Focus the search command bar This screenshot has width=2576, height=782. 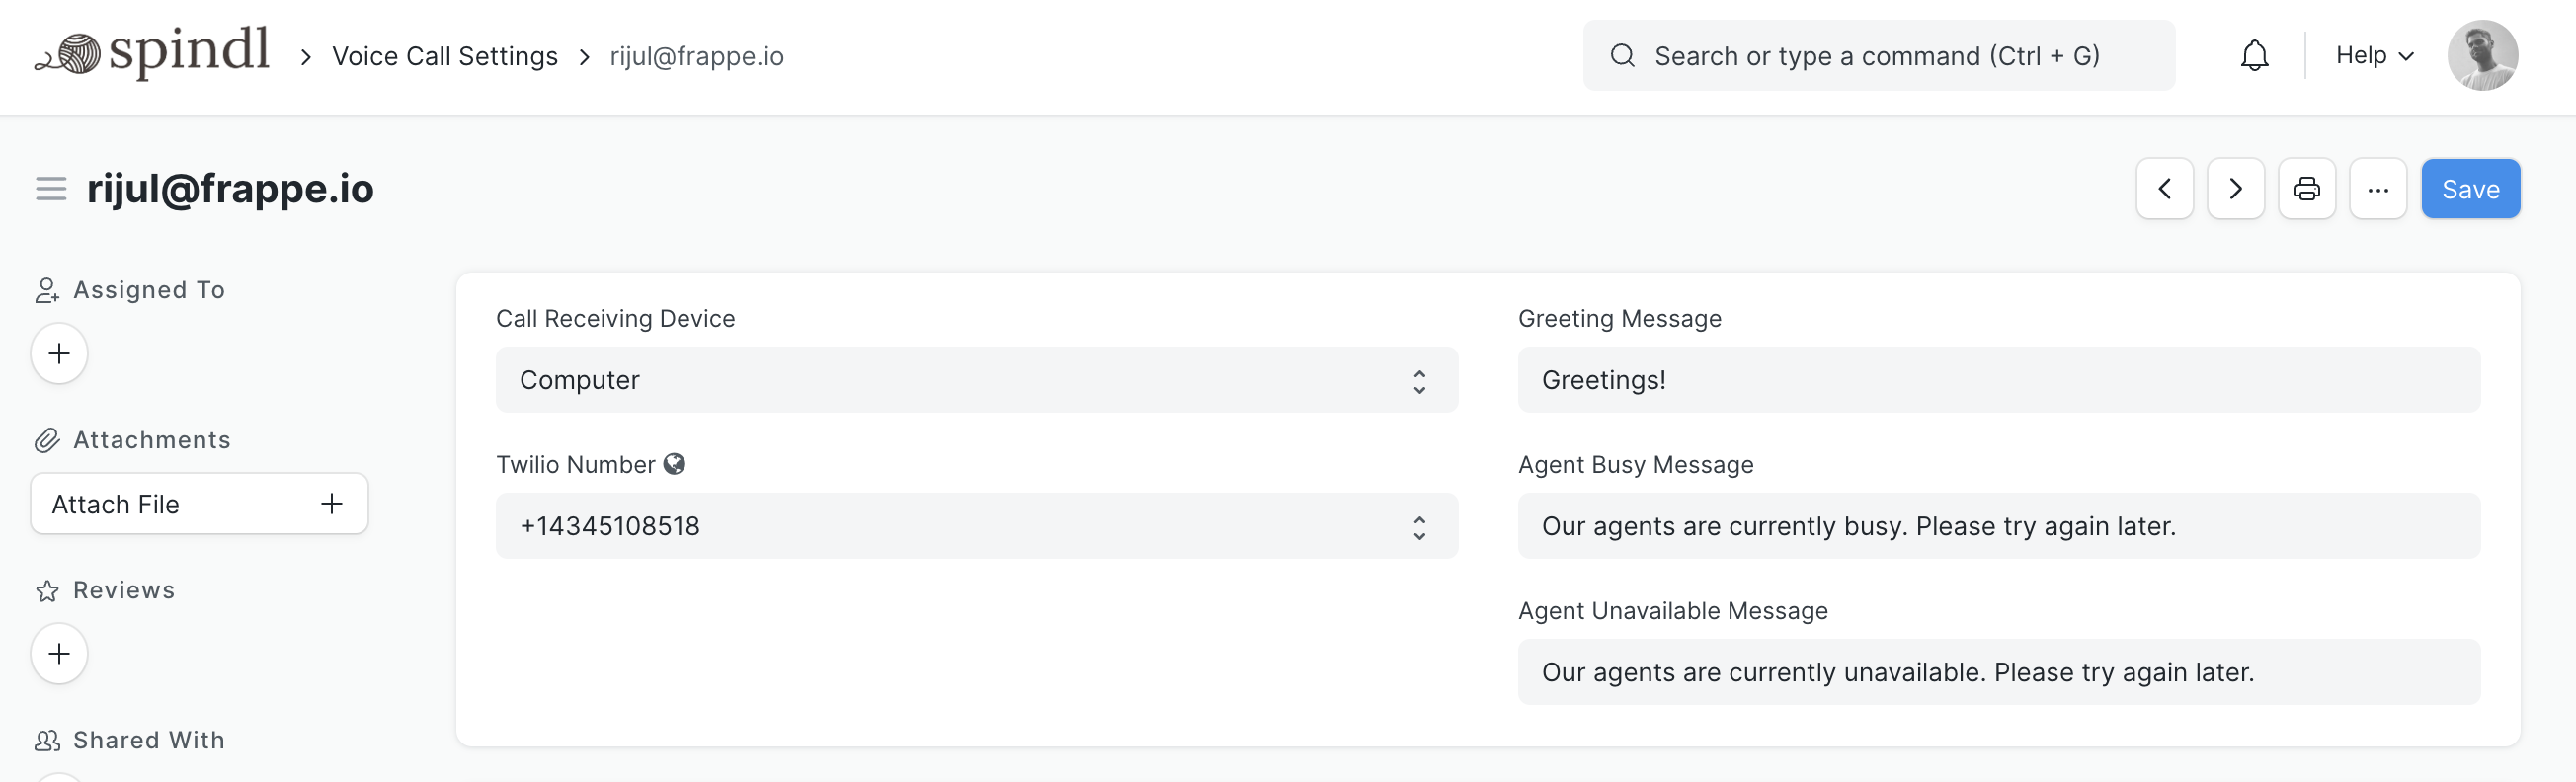pyautogui.click(x=1878, y=56)
